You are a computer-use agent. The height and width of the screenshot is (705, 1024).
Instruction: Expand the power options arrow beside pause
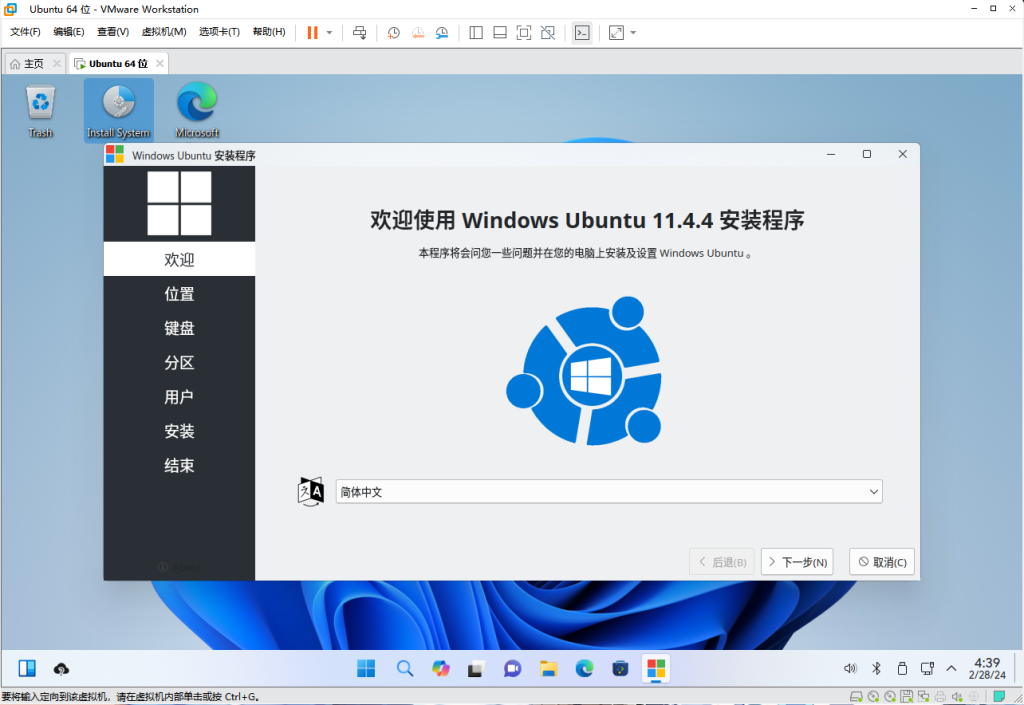pyautogui.click(x=330, y=33)
